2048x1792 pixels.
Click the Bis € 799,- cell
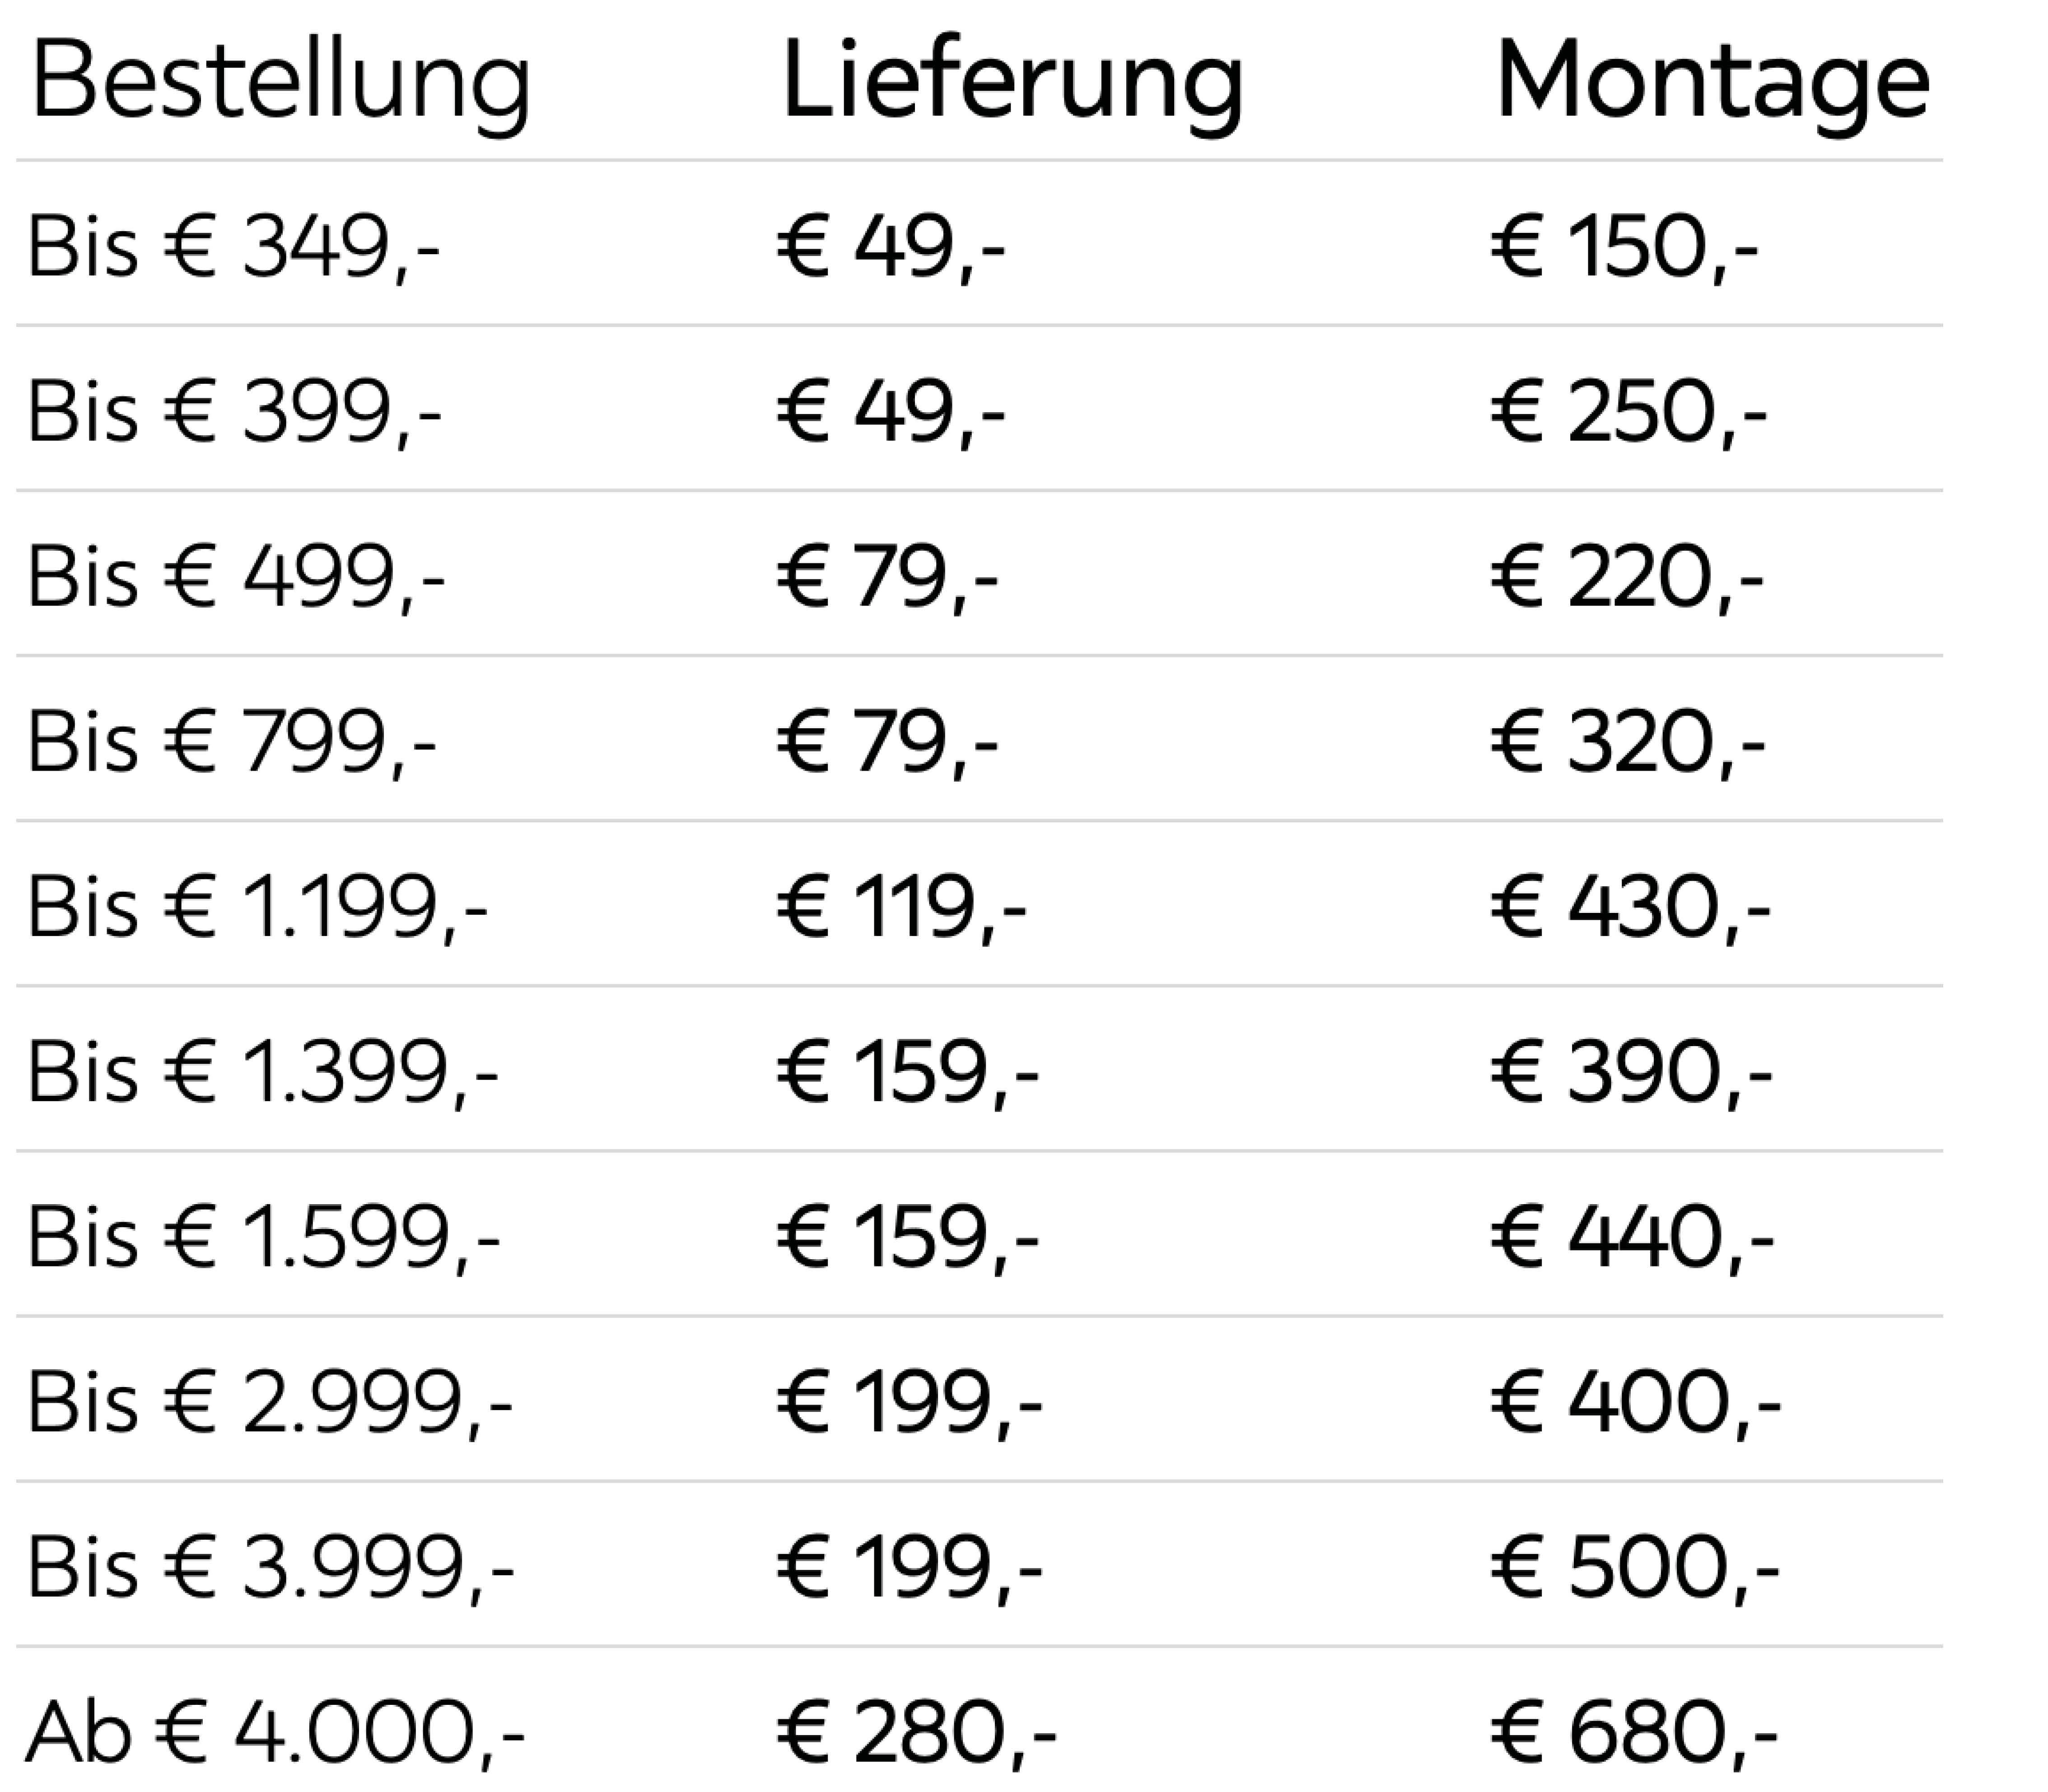coord(231,742)
